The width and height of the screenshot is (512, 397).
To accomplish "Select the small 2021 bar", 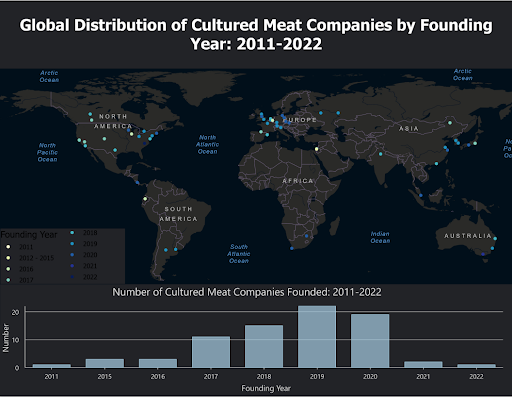I will pyautogui.click(x=423, y=364).
